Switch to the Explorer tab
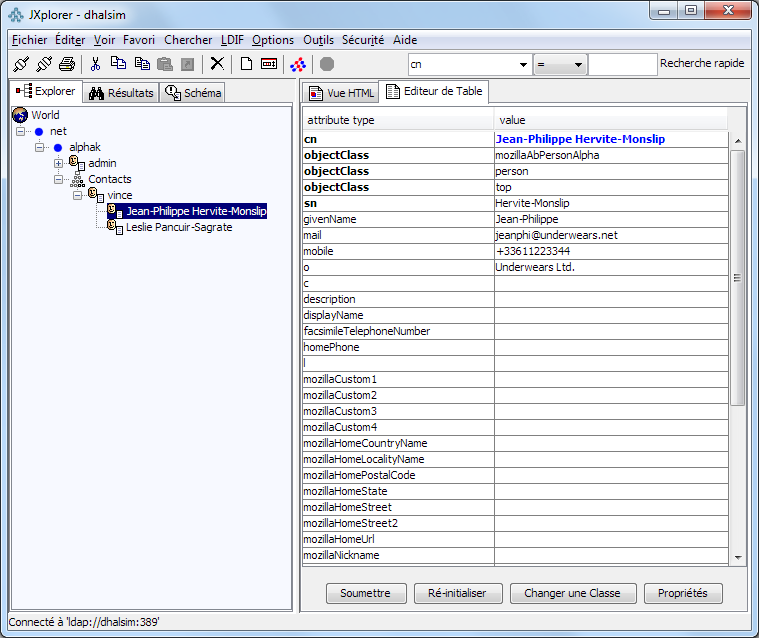 [x=46, y=91]
